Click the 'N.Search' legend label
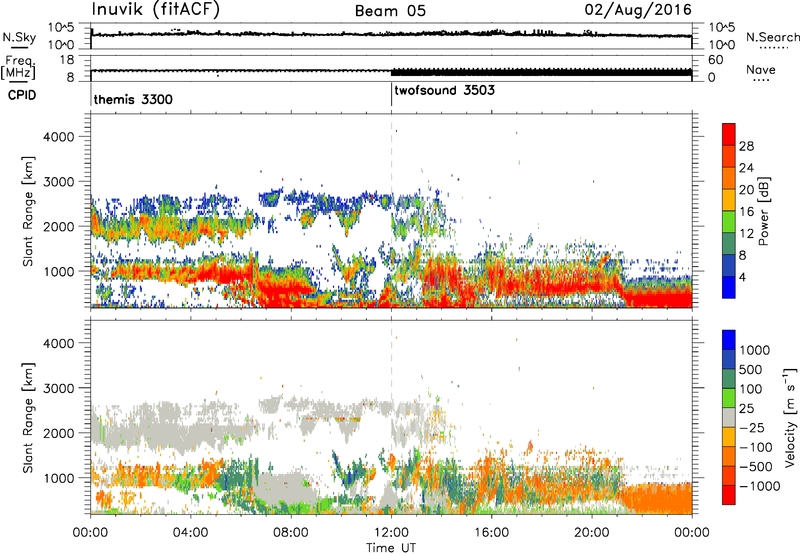The height and width of the screenshot is (554, 800). point(772,37)
